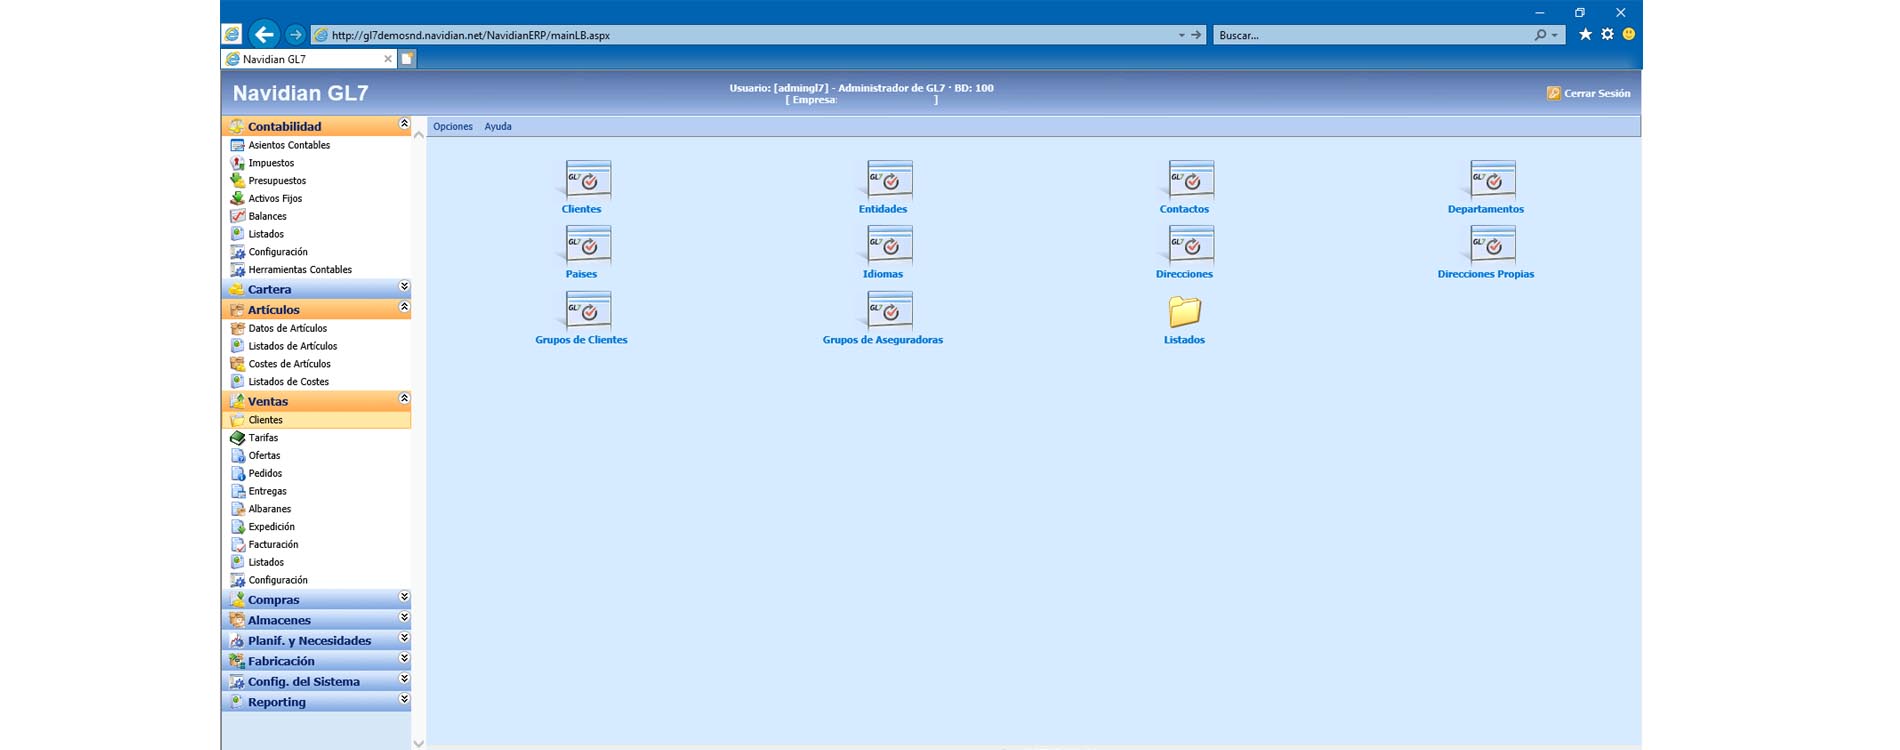Expand the Cartera section
This screenshot has width=1900, height=750.
tap(404, 288)
